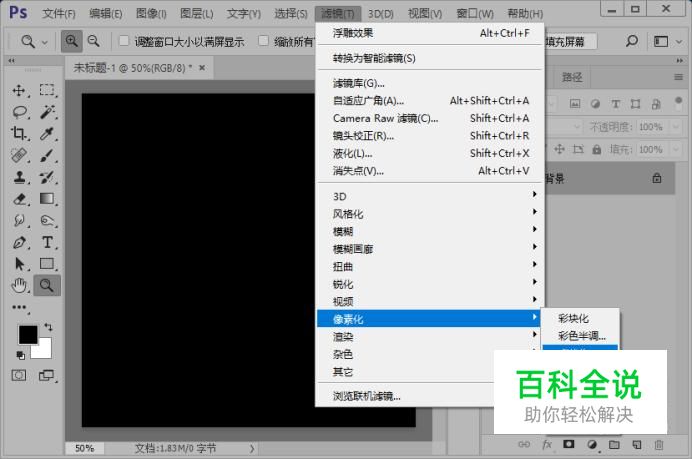Select 彩色半调... in pixelate submenu

point(581,336)
